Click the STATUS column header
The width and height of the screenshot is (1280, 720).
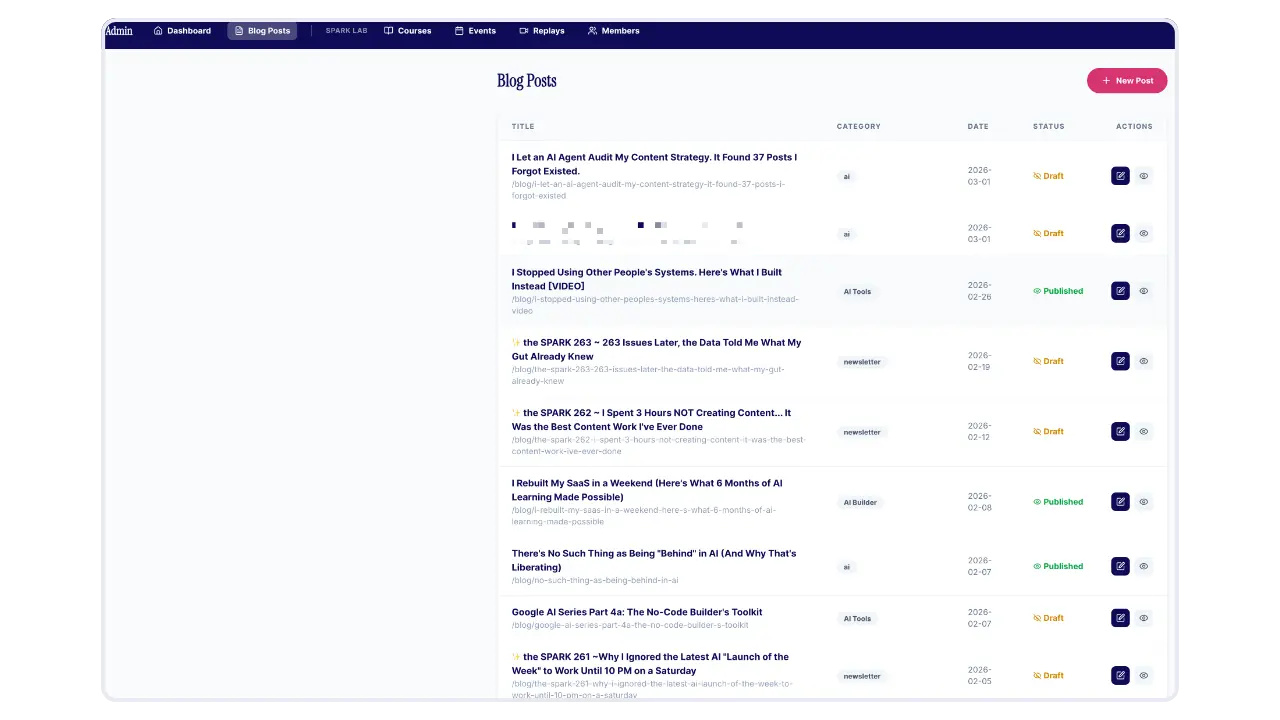tap(1048, 126)
